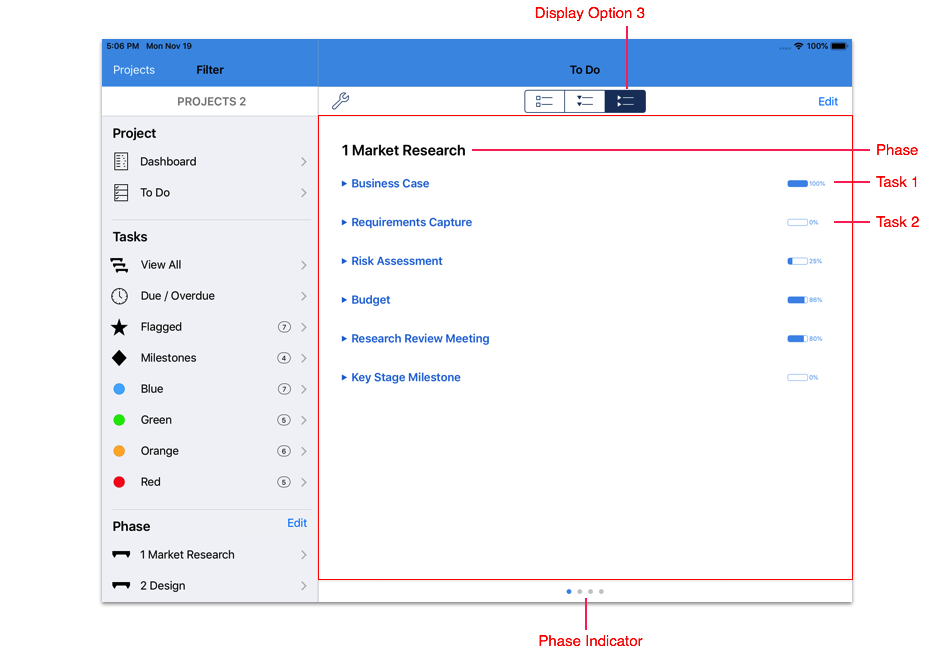Expand the Business Case task
The height and width of the screenshot is (660, 950).
[x=344, y=184]
